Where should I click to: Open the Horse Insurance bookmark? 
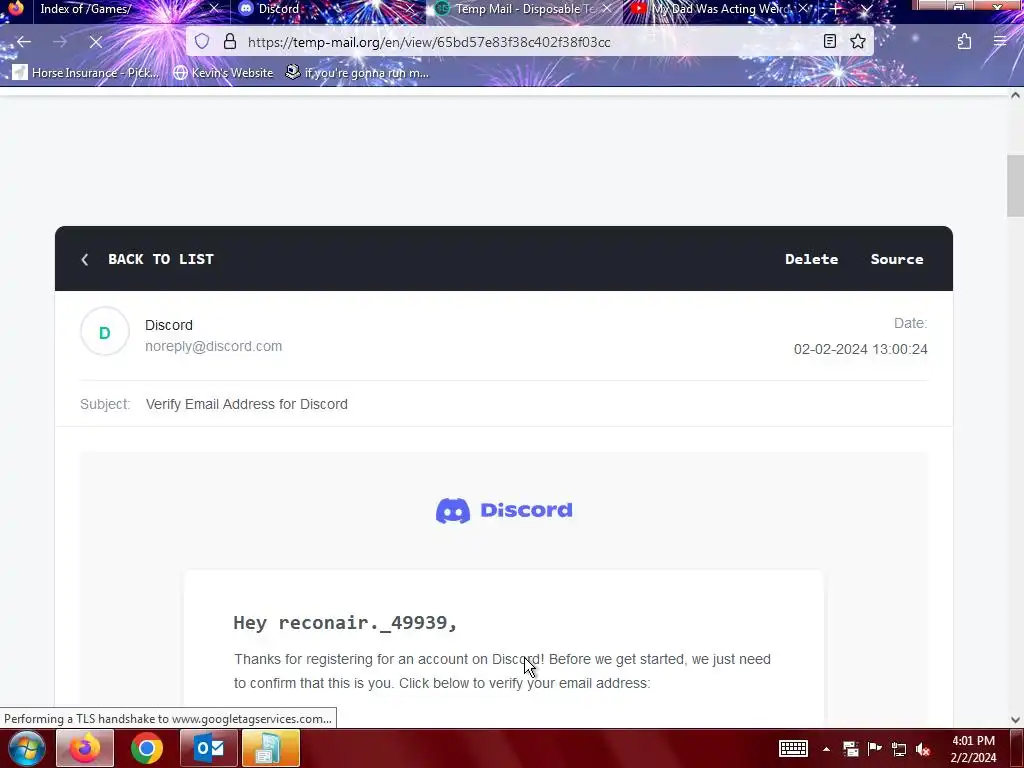click(86, 72)
